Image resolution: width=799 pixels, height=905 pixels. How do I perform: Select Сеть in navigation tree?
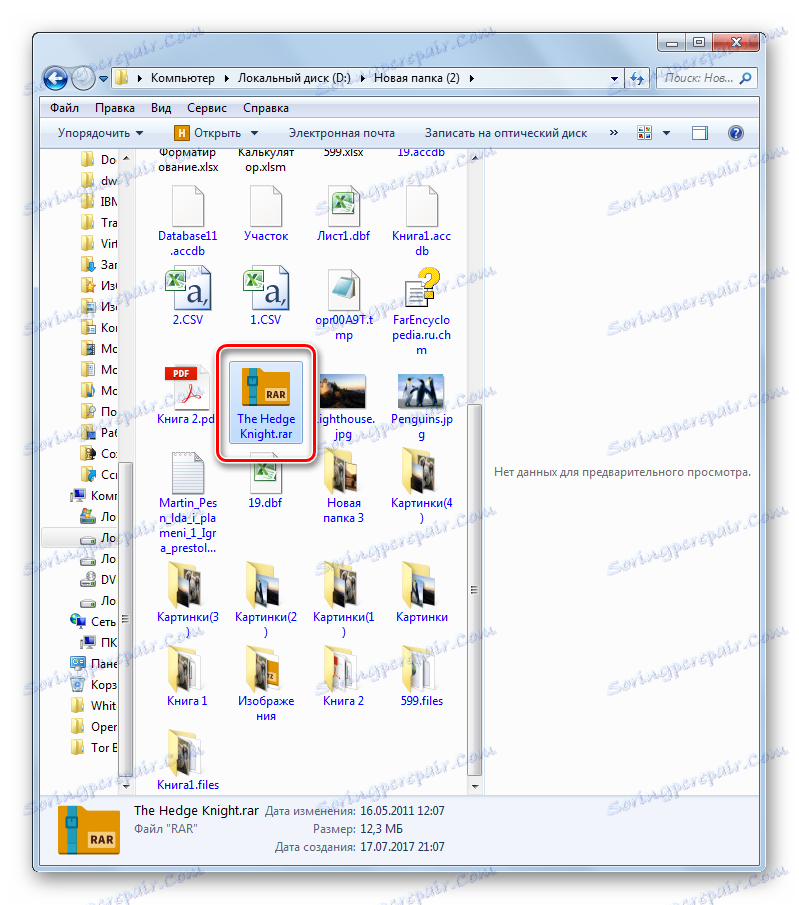tap(93, 622)
